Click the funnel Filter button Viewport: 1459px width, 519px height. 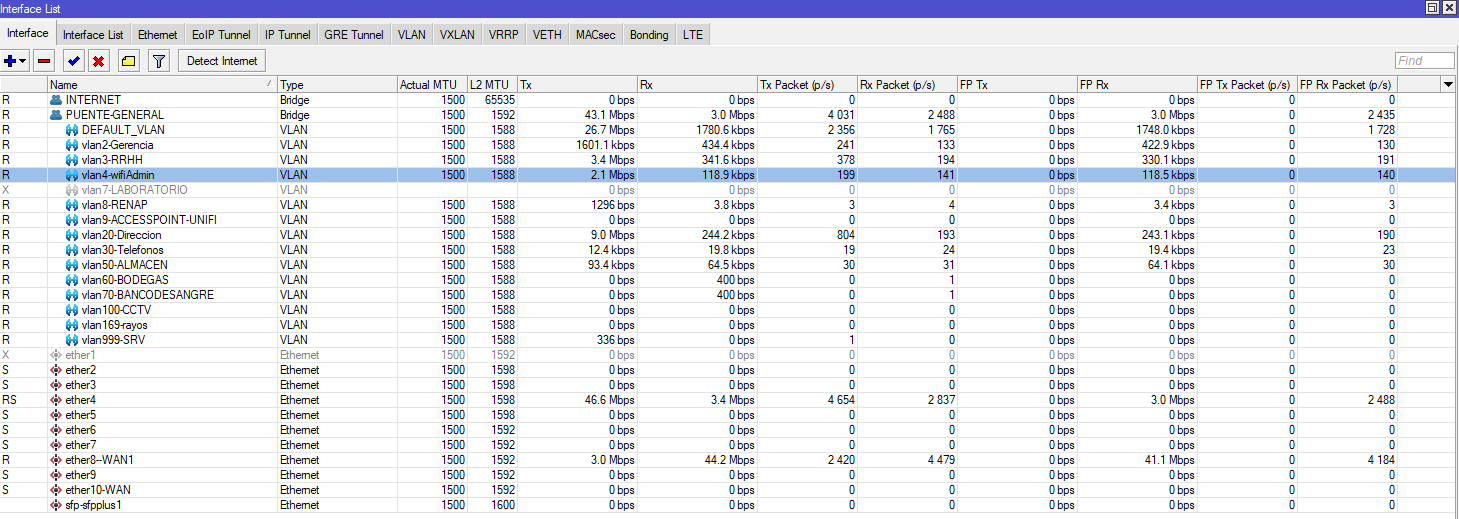(x=158, y=61)
